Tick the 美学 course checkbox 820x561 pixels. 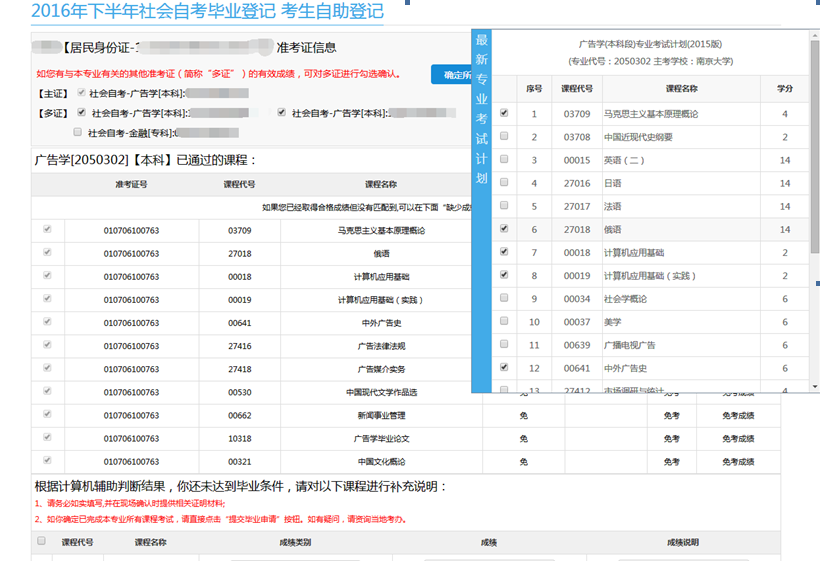coord(503,321)
